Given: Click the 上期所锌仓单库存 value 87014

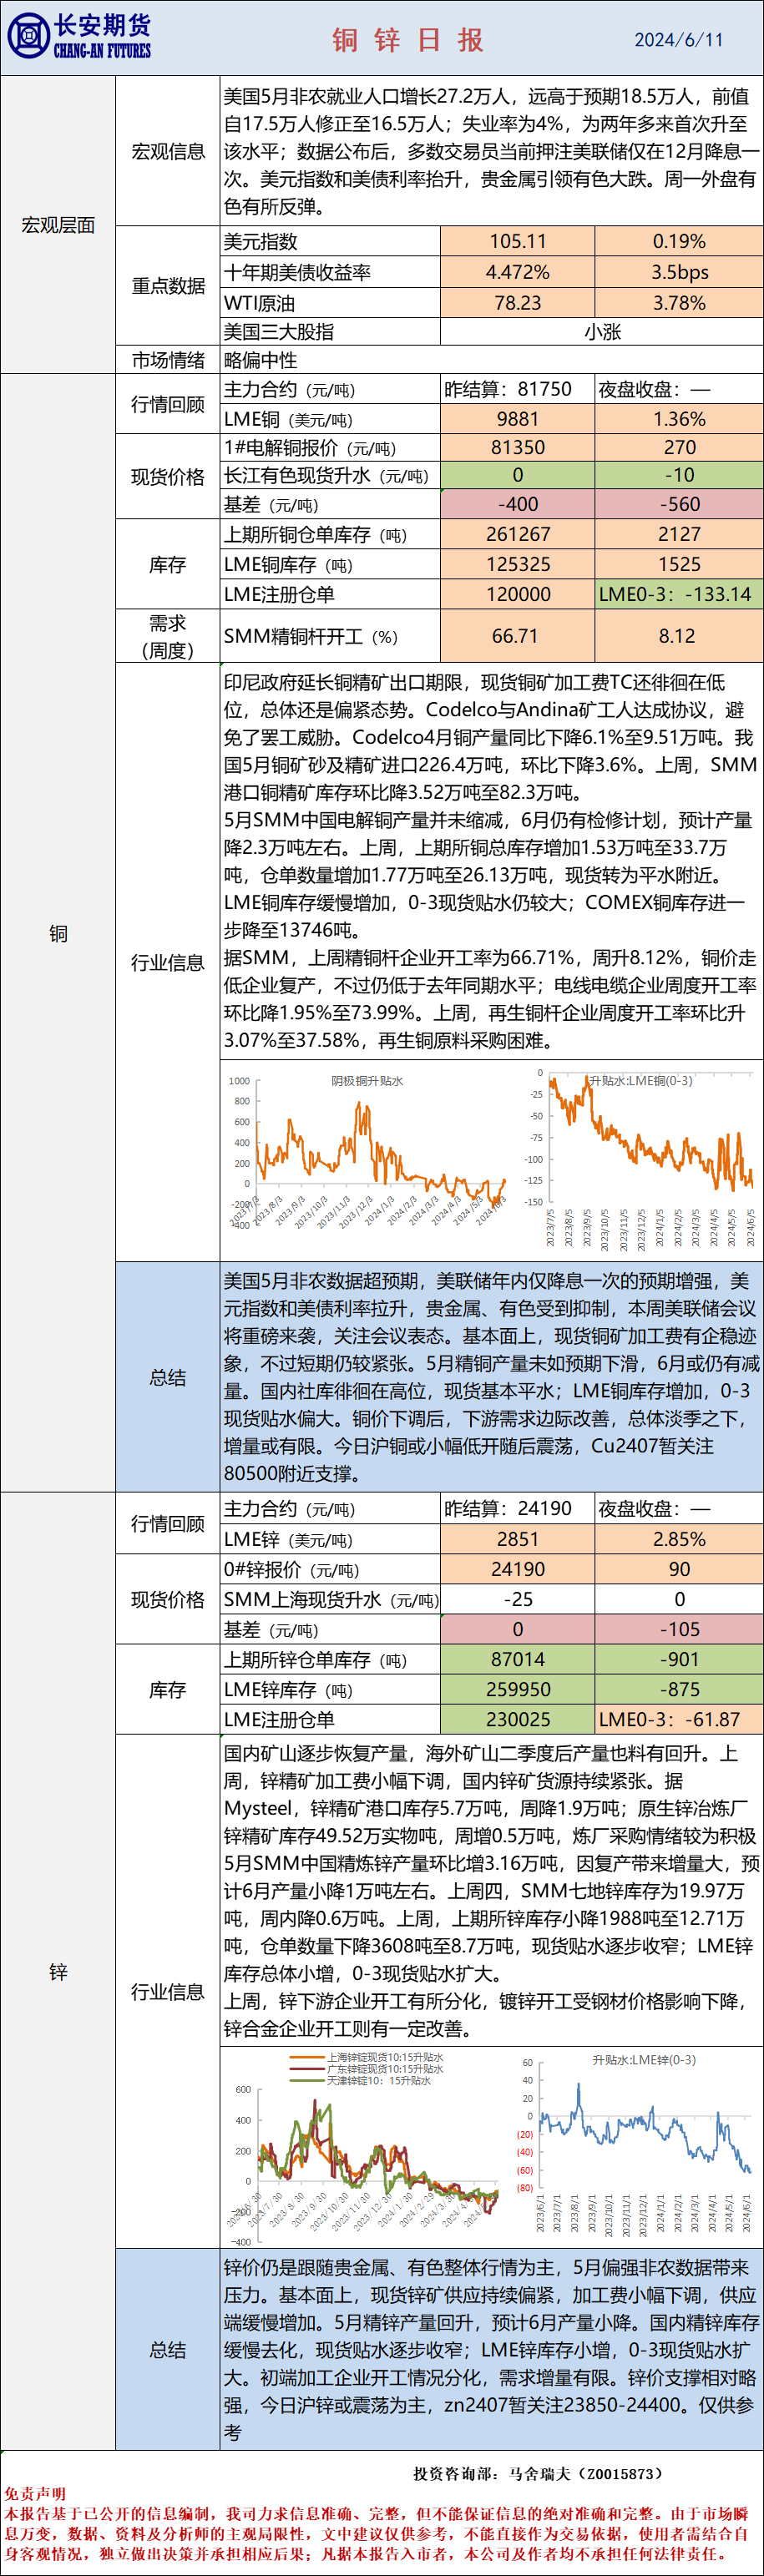Looking at the screenshot, I should coord(518,1659).
